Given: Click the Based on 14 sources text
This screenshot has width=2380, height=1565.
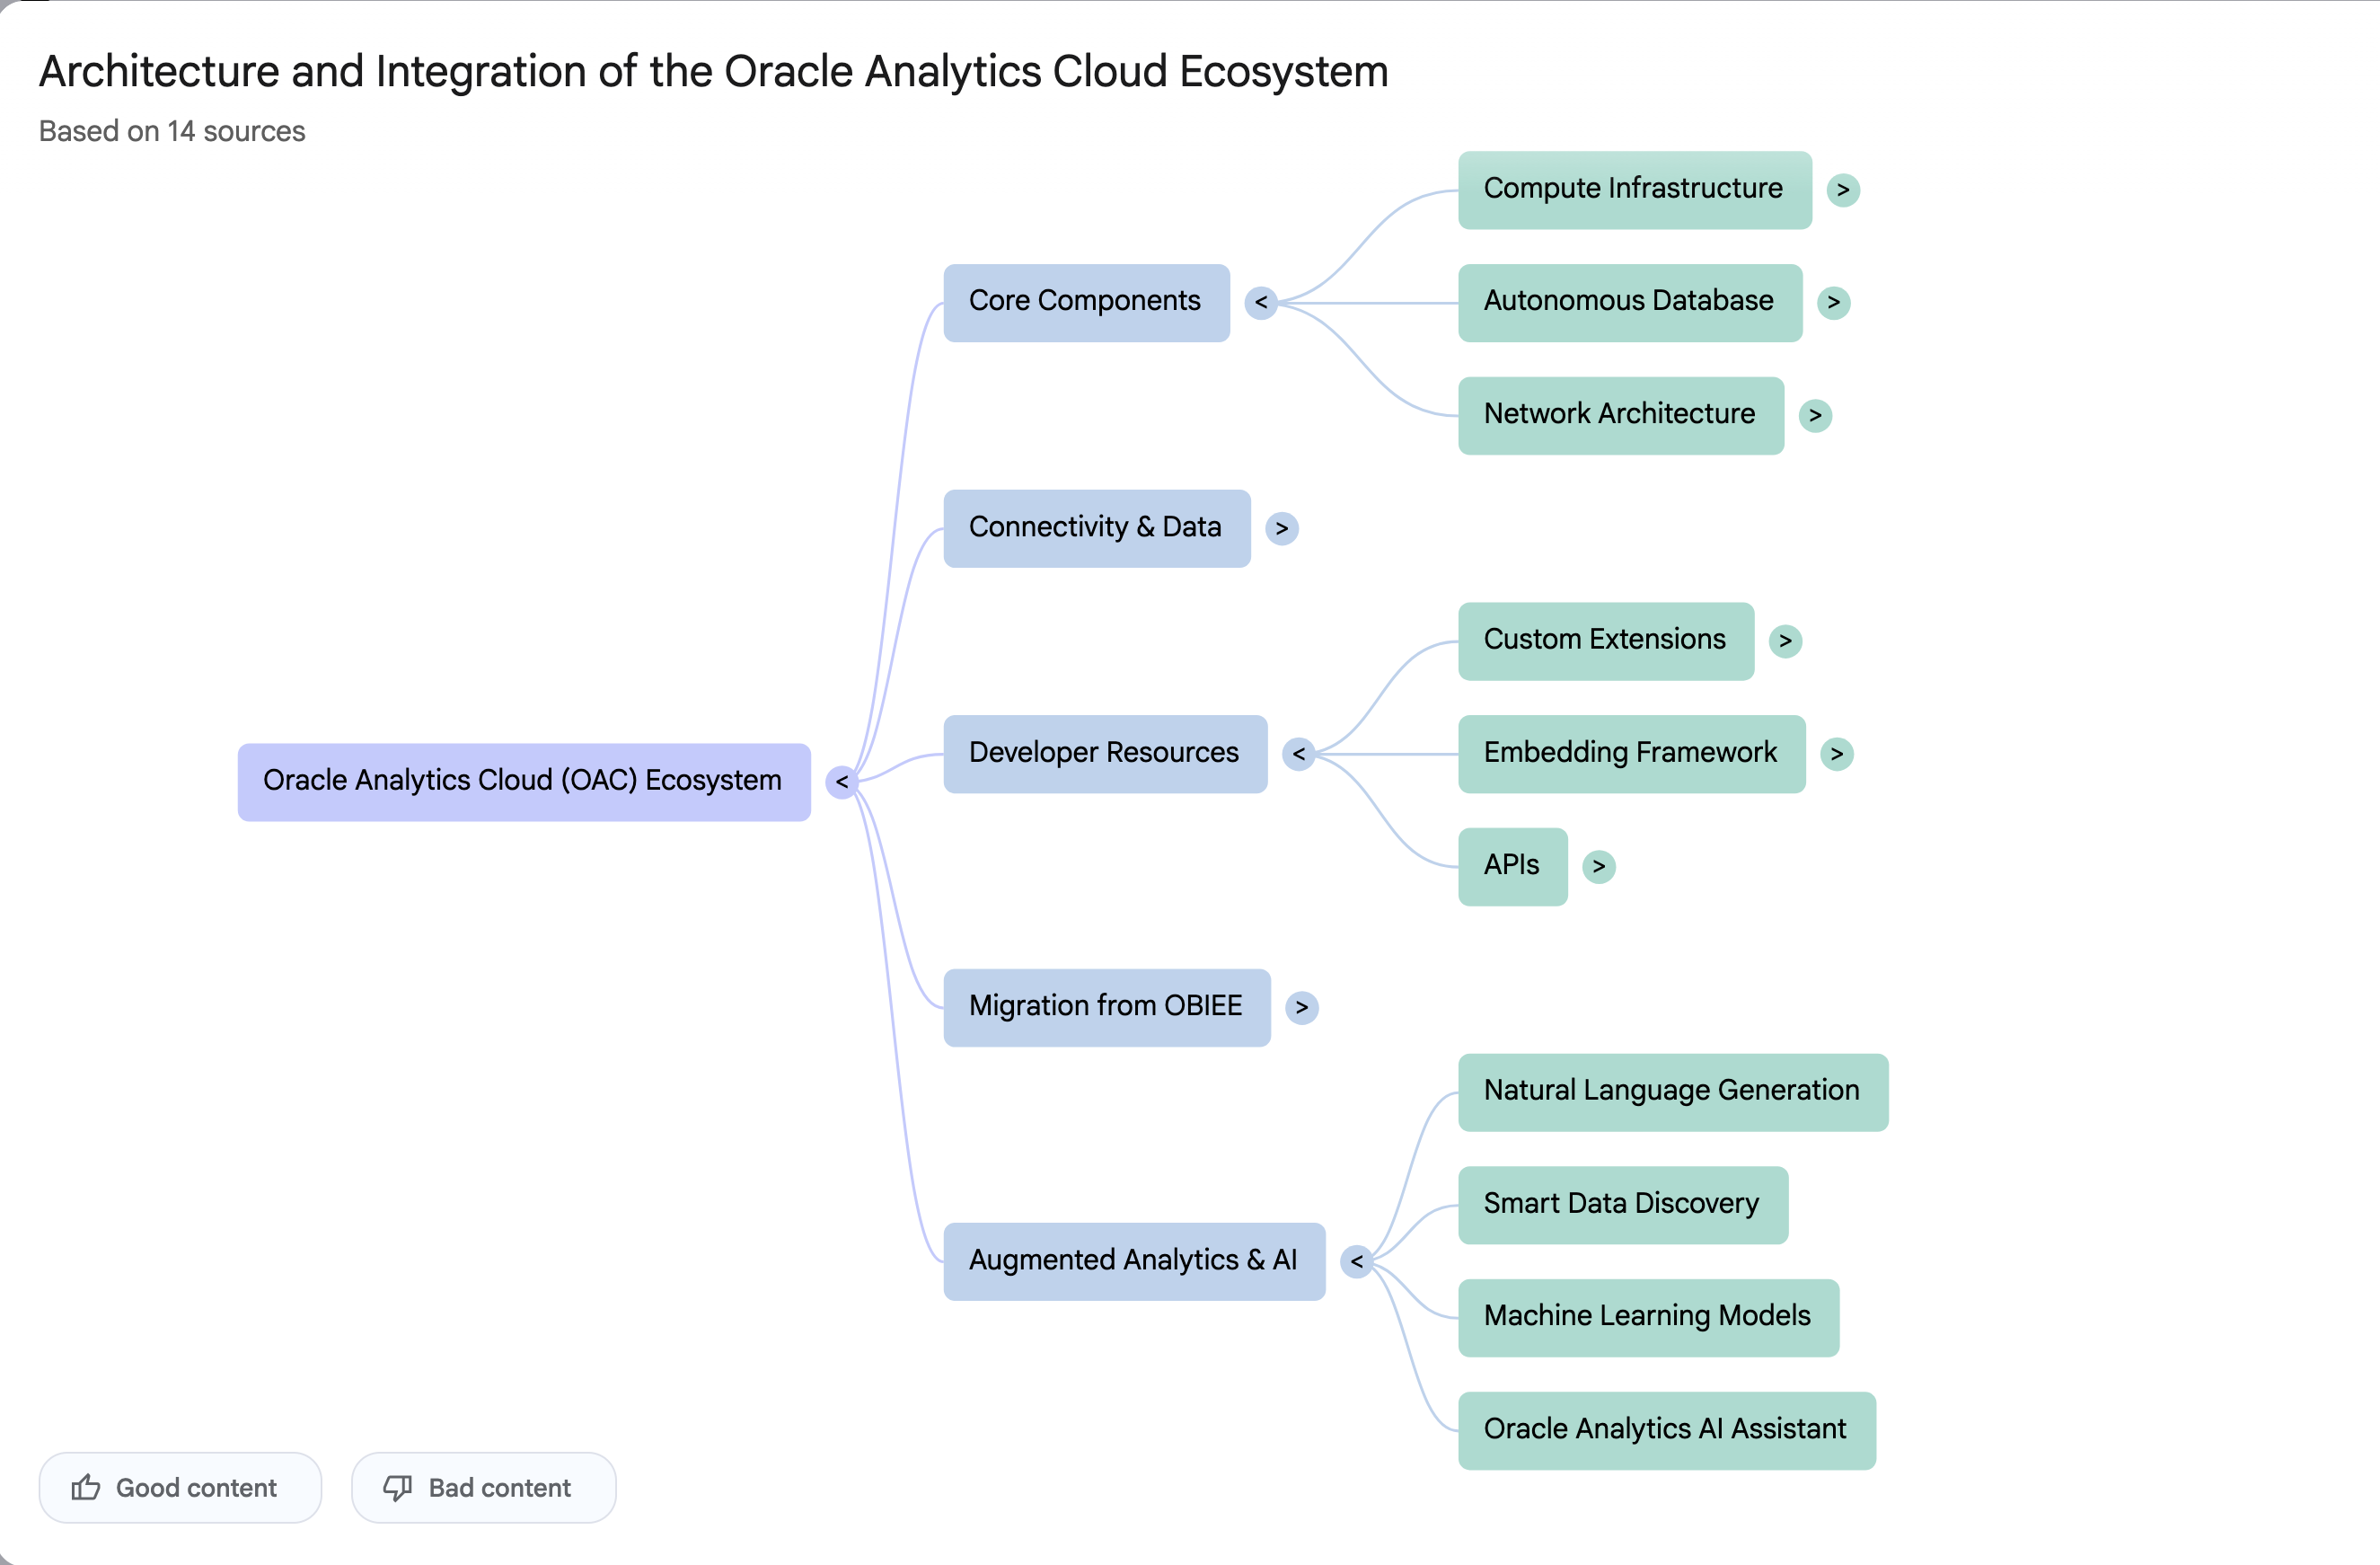Looking at the screenshot, I should click(x=172, y=131).
